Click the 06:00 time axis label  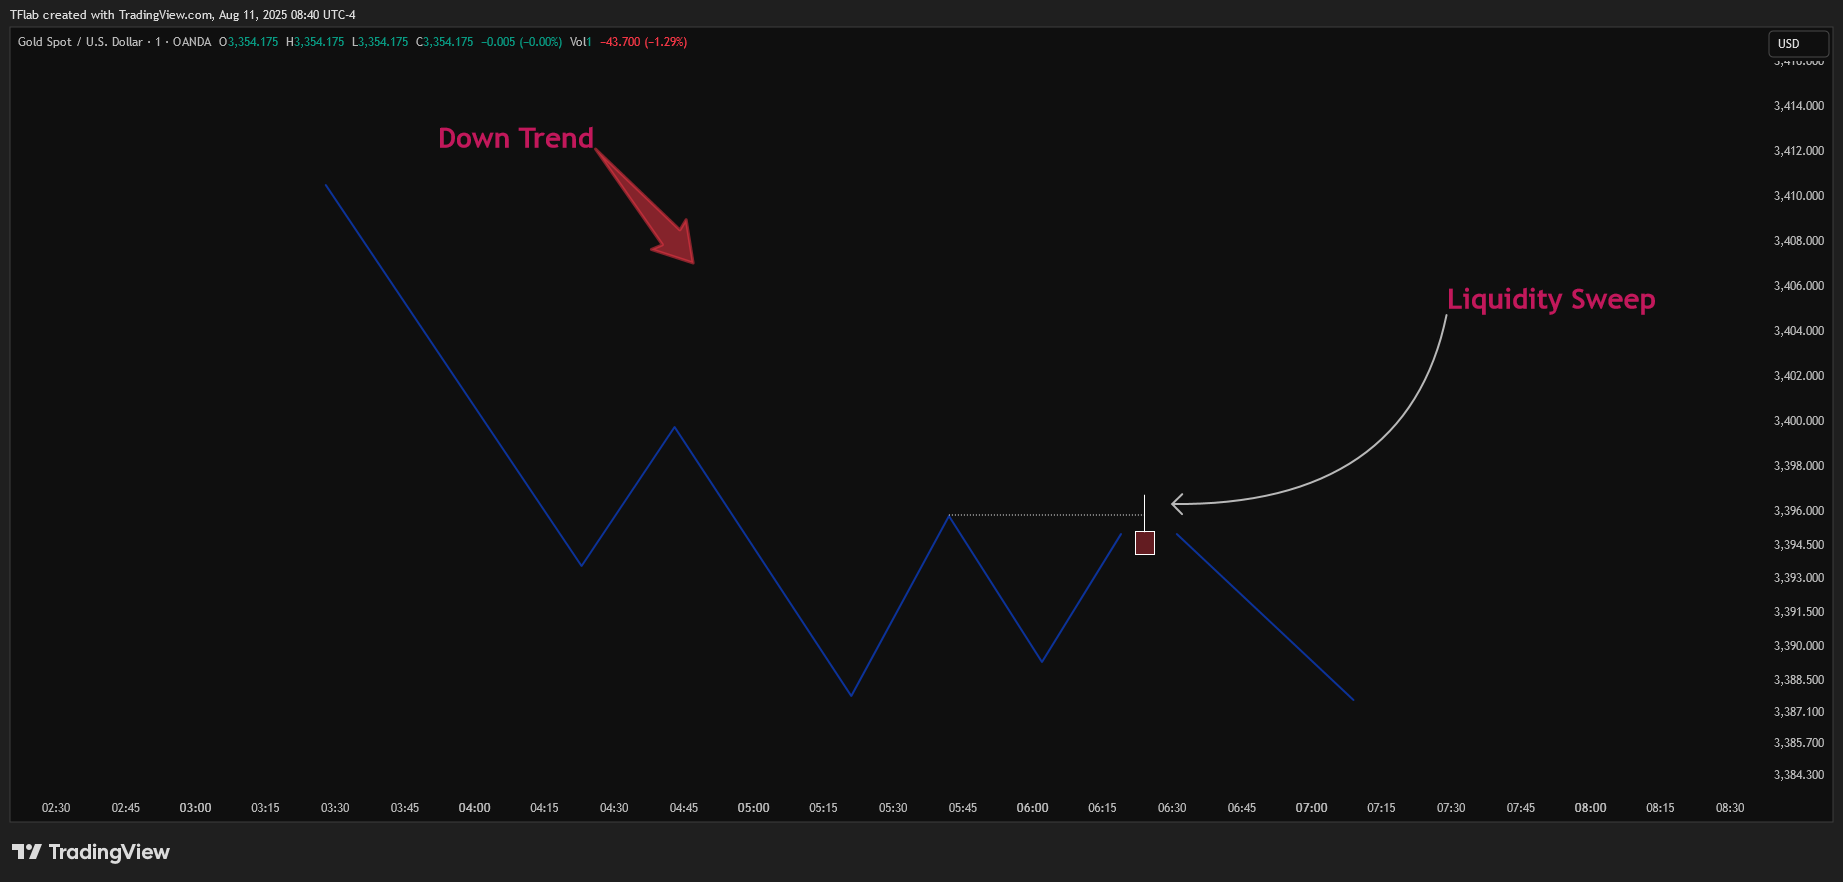pyautogui.click(x=1032, y=808)
